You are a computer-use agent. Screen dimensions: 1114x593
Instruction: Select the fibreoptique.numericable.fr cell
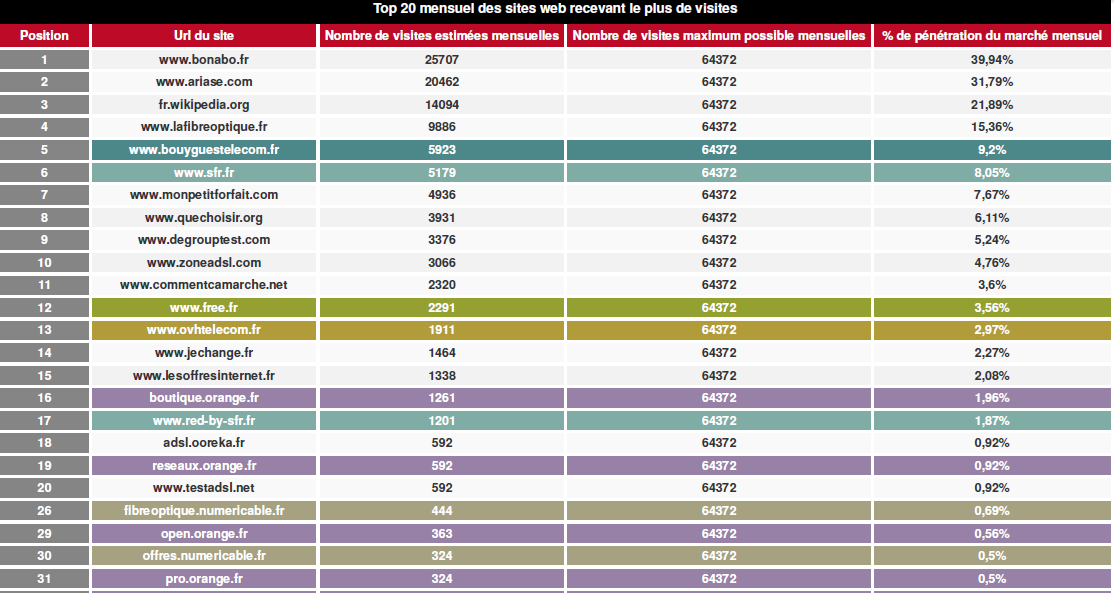pos(204,511)
